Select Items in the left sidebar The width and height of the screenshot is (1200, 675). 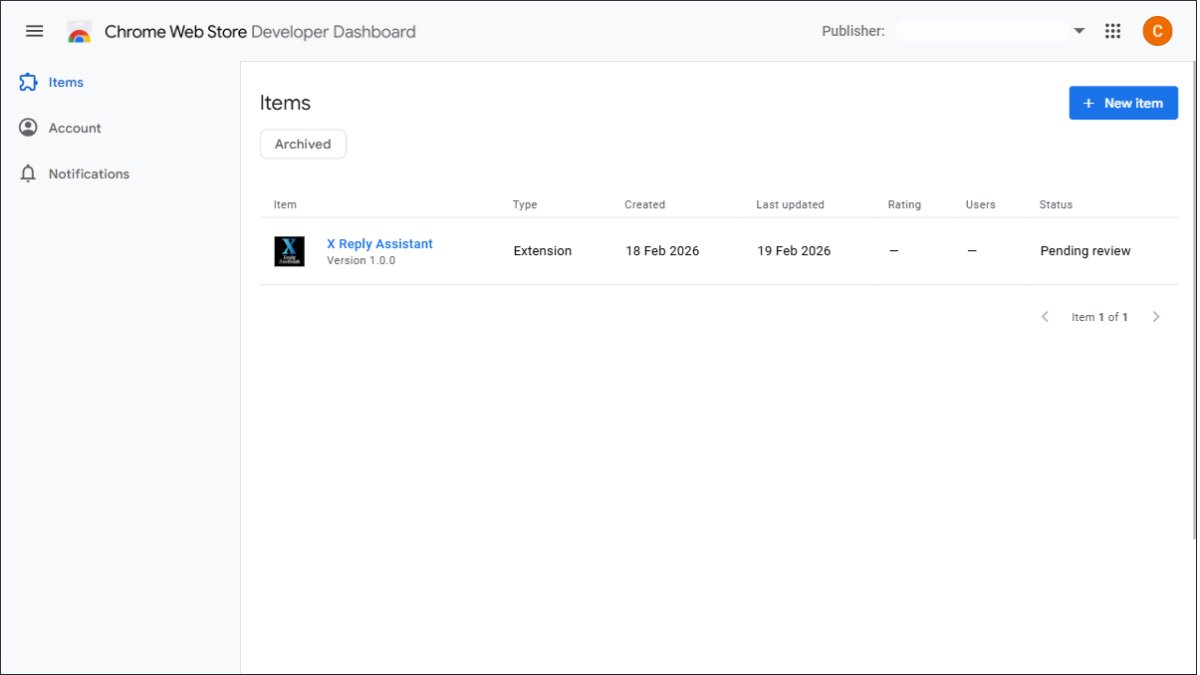tap(66, 82)
